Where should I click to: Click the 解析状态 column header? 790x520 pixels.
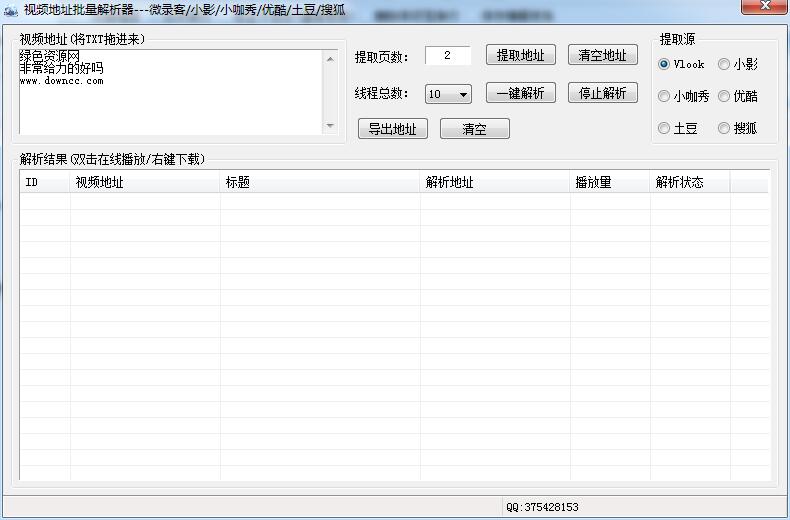pos(690,182)
